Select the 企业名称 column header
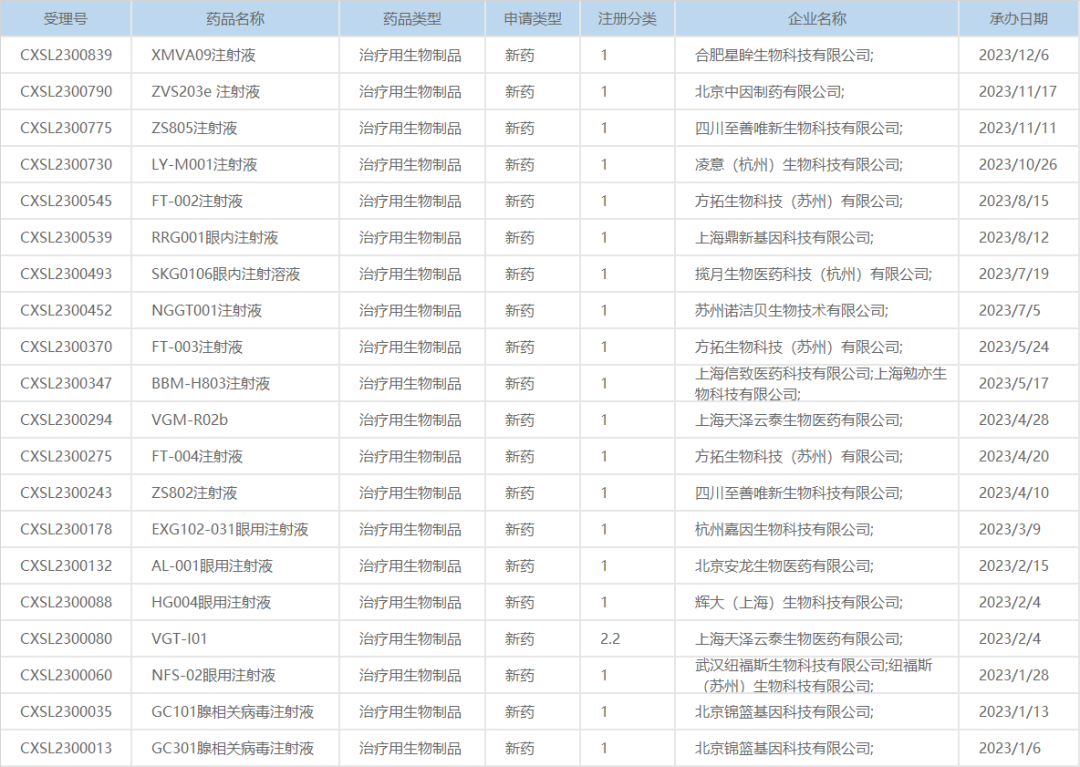This screenshot has width=1080, height=767. coord(814,18)
